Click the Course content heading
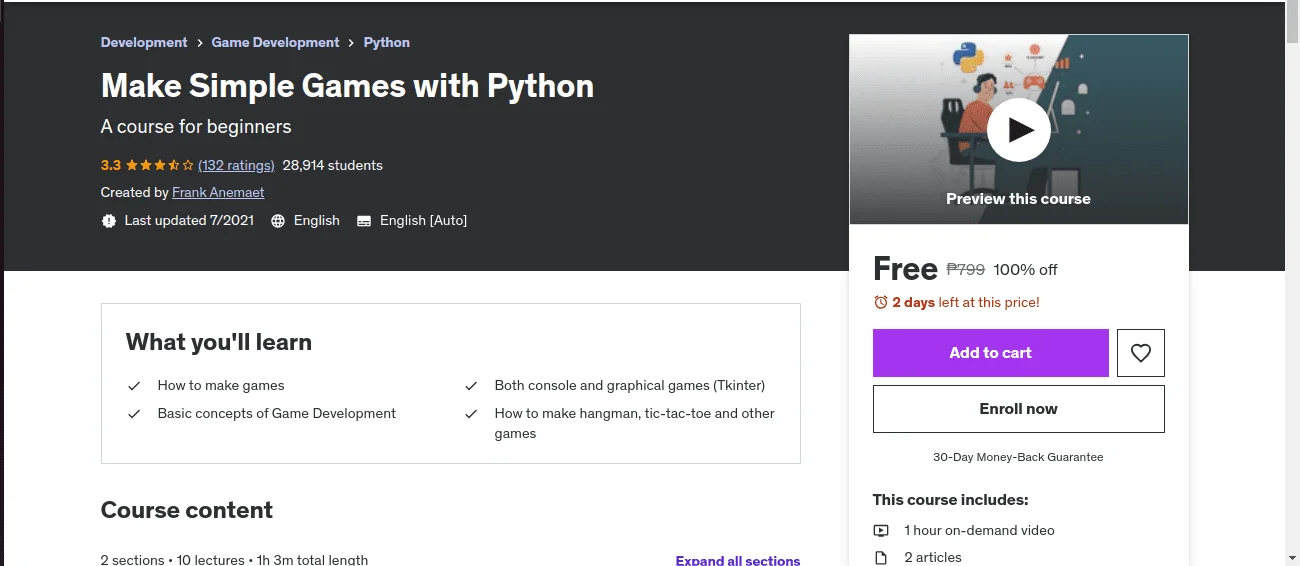 click(x=187, y=510)
